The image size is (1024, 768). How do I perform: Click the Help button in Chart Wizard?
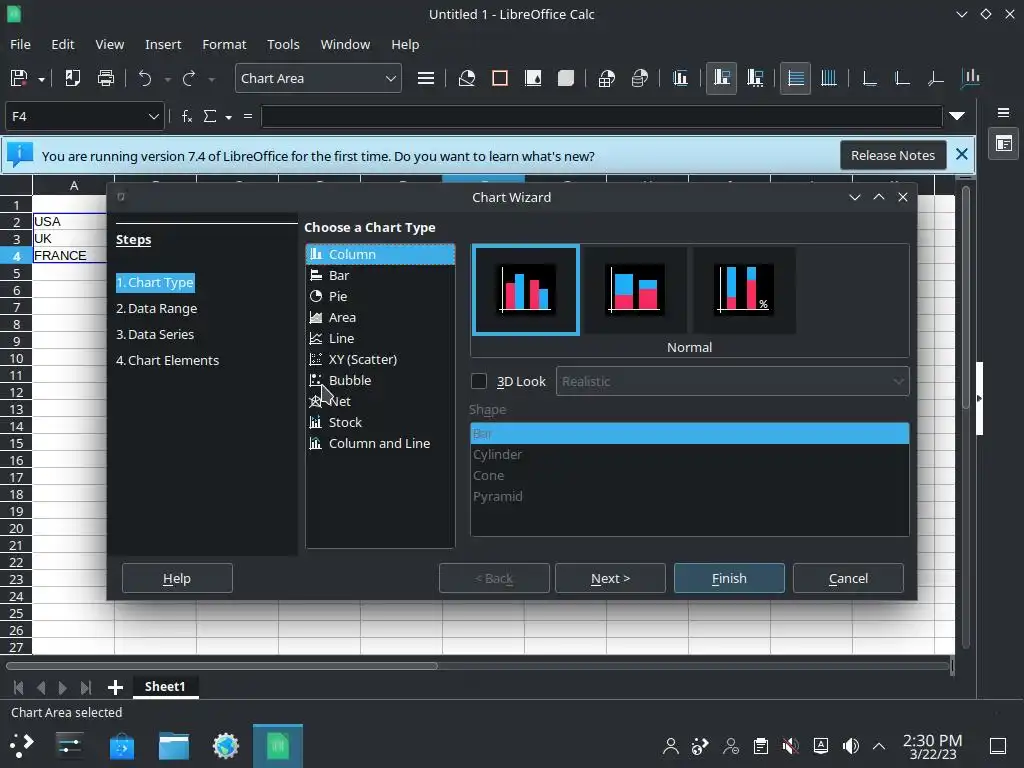click(x=177, y=579)
